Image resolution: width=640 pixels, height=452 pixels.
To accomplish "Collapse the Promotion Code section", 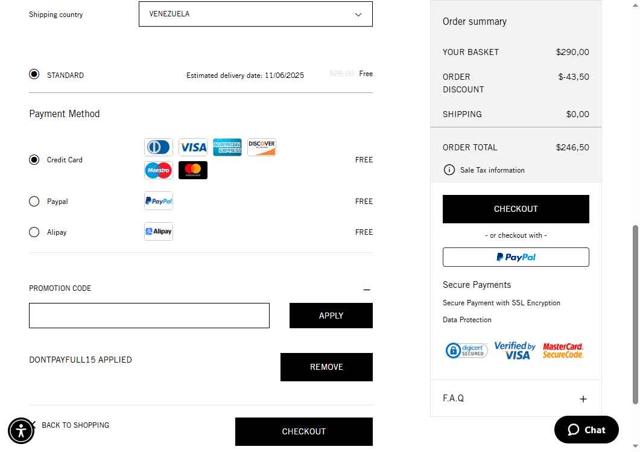I will click(366, 289).
